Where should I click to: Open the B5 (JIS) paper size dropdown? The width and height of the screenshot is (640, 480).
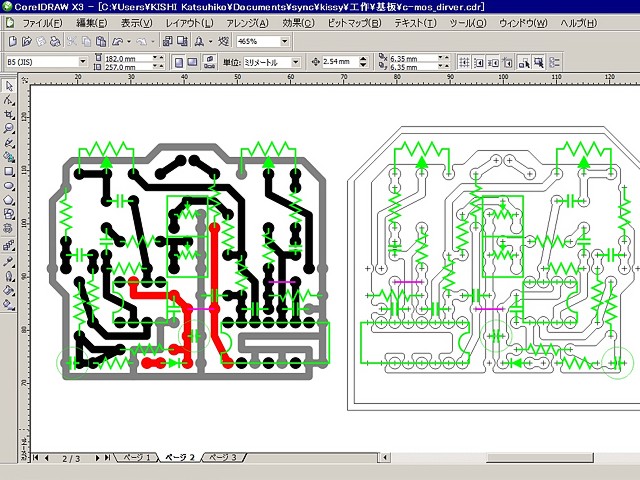(x=83, y=62)
